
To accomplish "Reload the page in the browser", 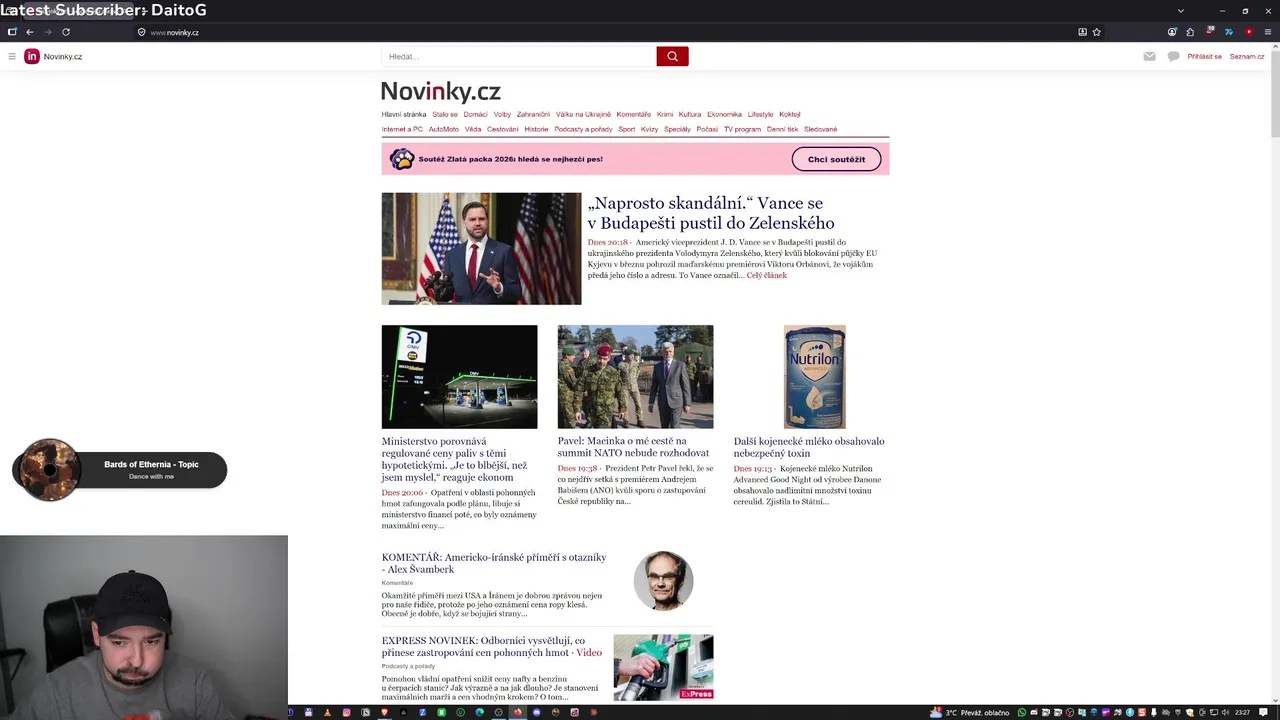I will (x=66, y=32).
